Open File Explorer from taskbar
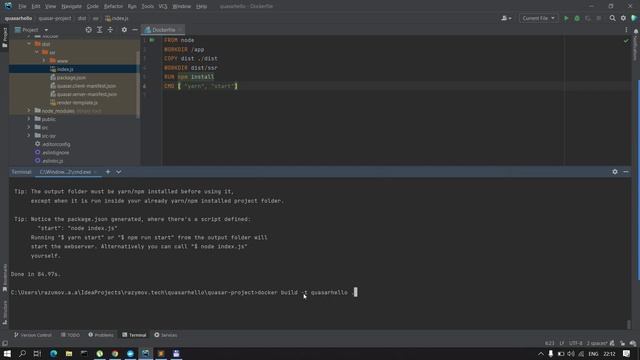The width and height of the screenshot is (640, 360). point(69,353)
